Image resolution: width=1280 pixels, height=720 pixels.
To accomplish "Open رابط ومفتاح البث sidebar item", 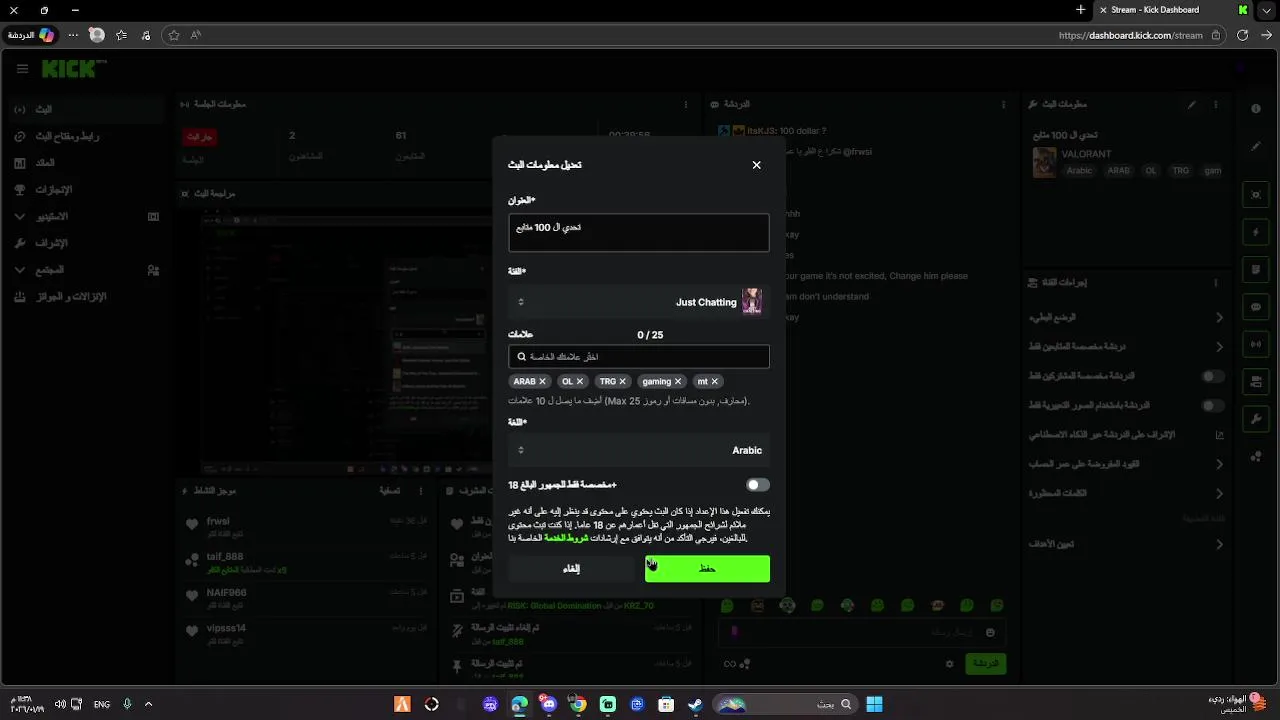I will 85,136.
